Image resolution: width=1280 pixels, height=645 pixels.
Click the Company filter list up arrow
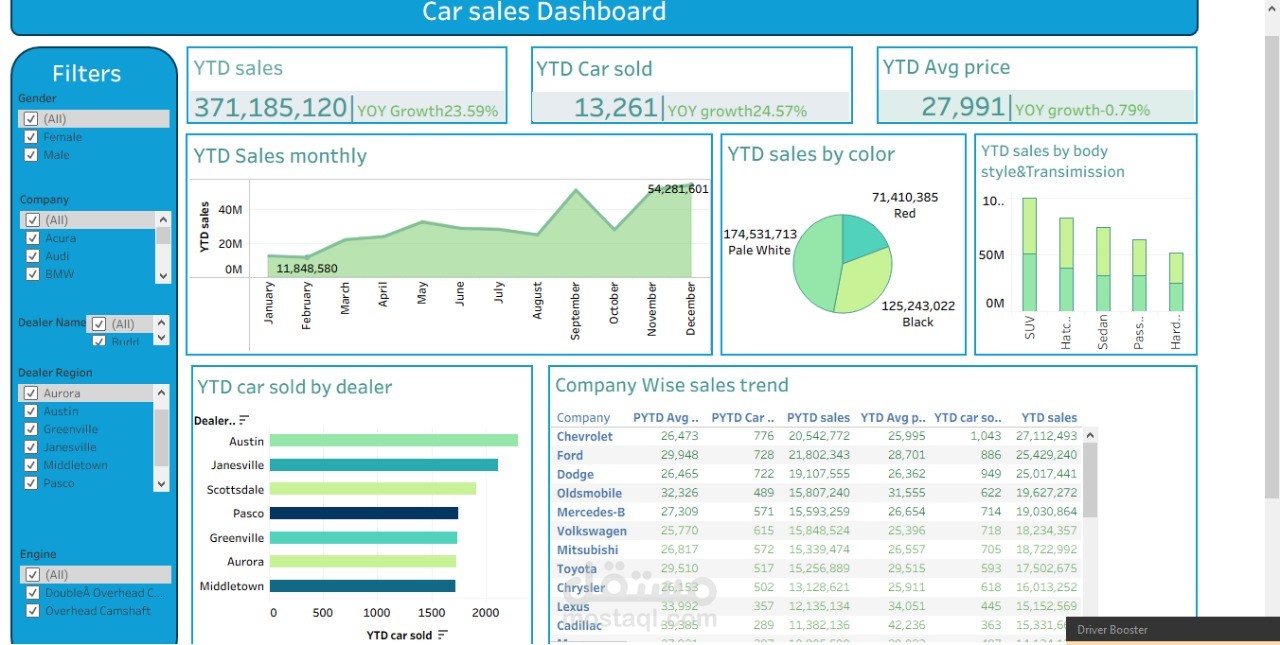coord(162,219)
